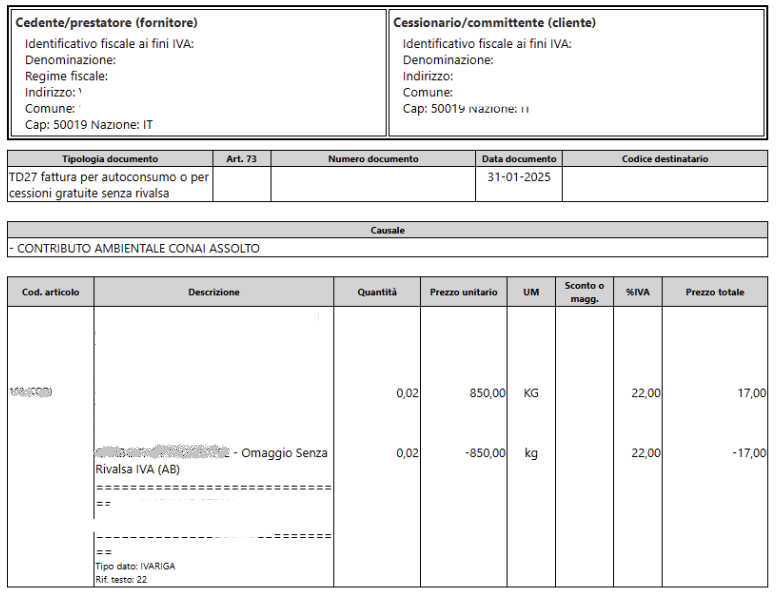Click the '%IVA' column header
This screenshot has width=781, height=596.
638,292
